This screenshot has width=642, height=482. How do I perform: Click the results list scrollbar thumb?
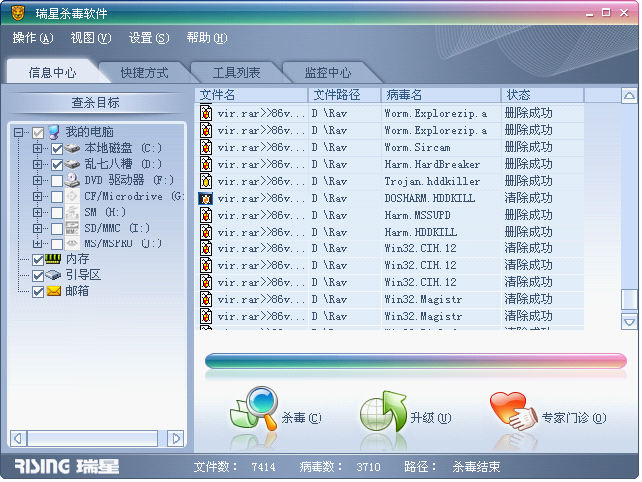(x=629, y=299)
